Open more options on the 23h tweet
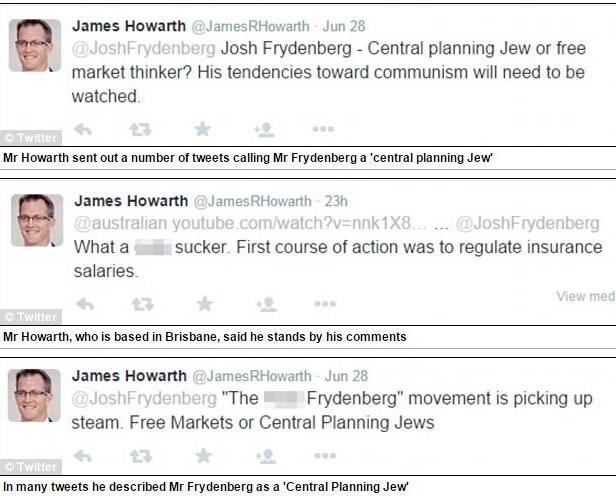This screenshot has height=496, width=616. coord(325,304)
